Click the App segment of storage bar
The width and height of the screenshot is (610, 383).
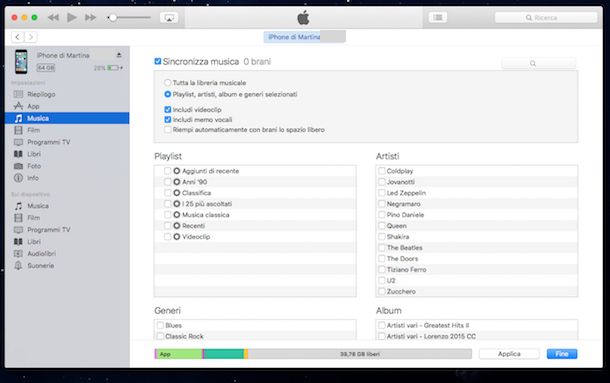click(x=179, y=354)
